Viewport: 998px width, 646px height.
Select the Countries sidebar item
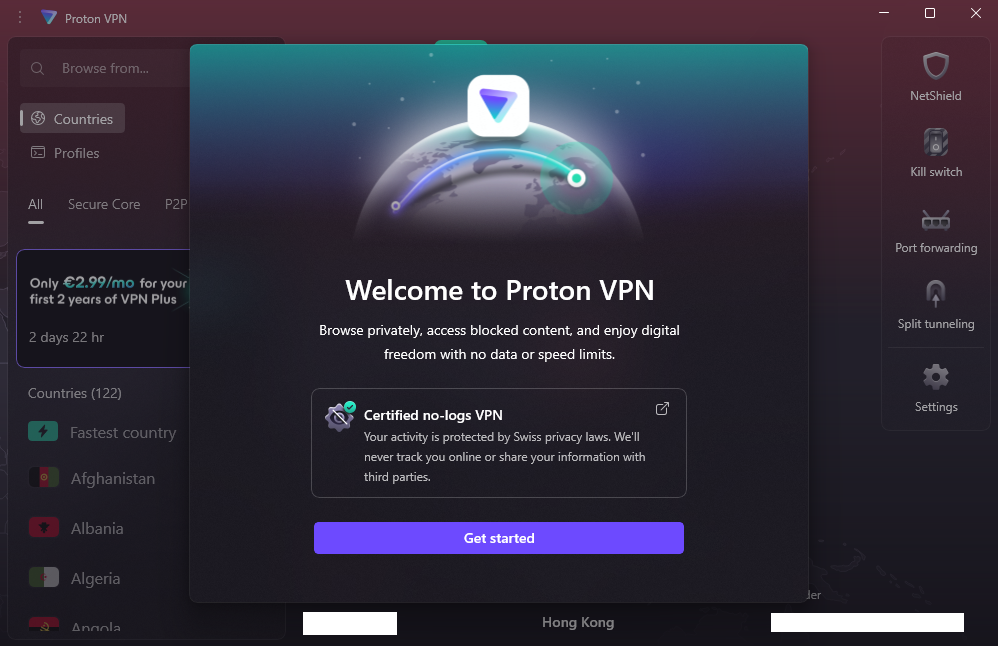(73, 118)
